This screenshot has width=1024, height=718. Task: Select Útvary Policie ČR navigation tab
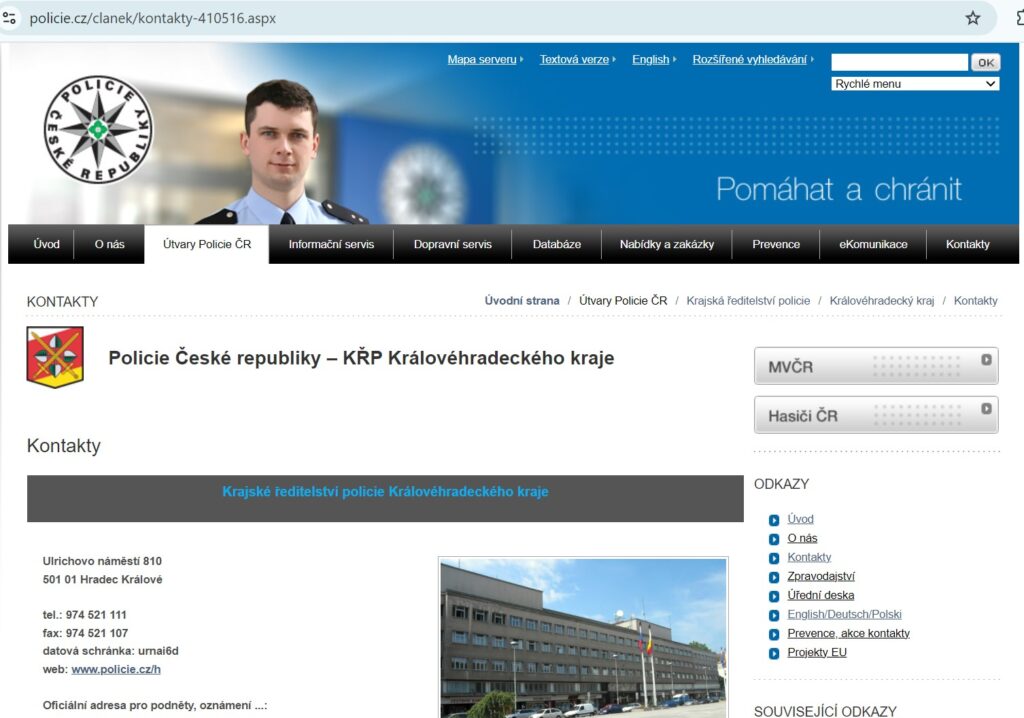(x=206, y=244)
